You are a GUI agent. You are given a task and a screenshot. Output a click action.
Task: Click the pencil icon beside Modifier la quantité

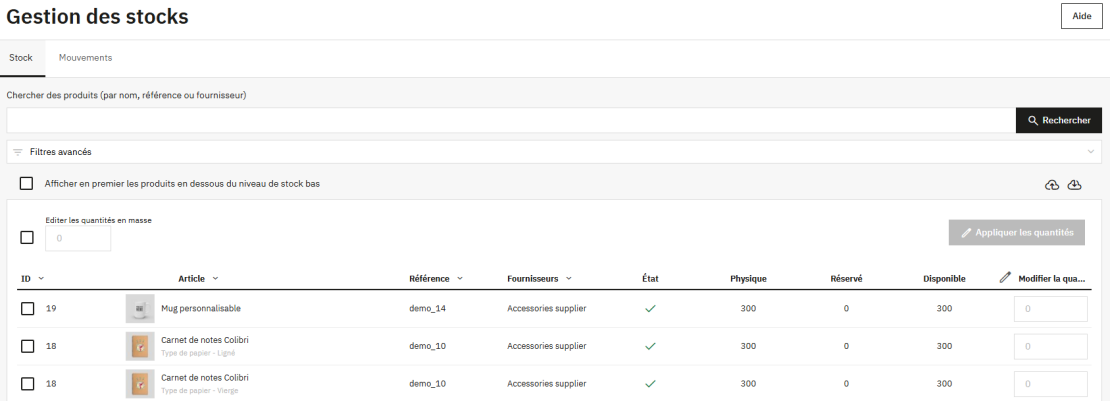[x=1005, y=278]
